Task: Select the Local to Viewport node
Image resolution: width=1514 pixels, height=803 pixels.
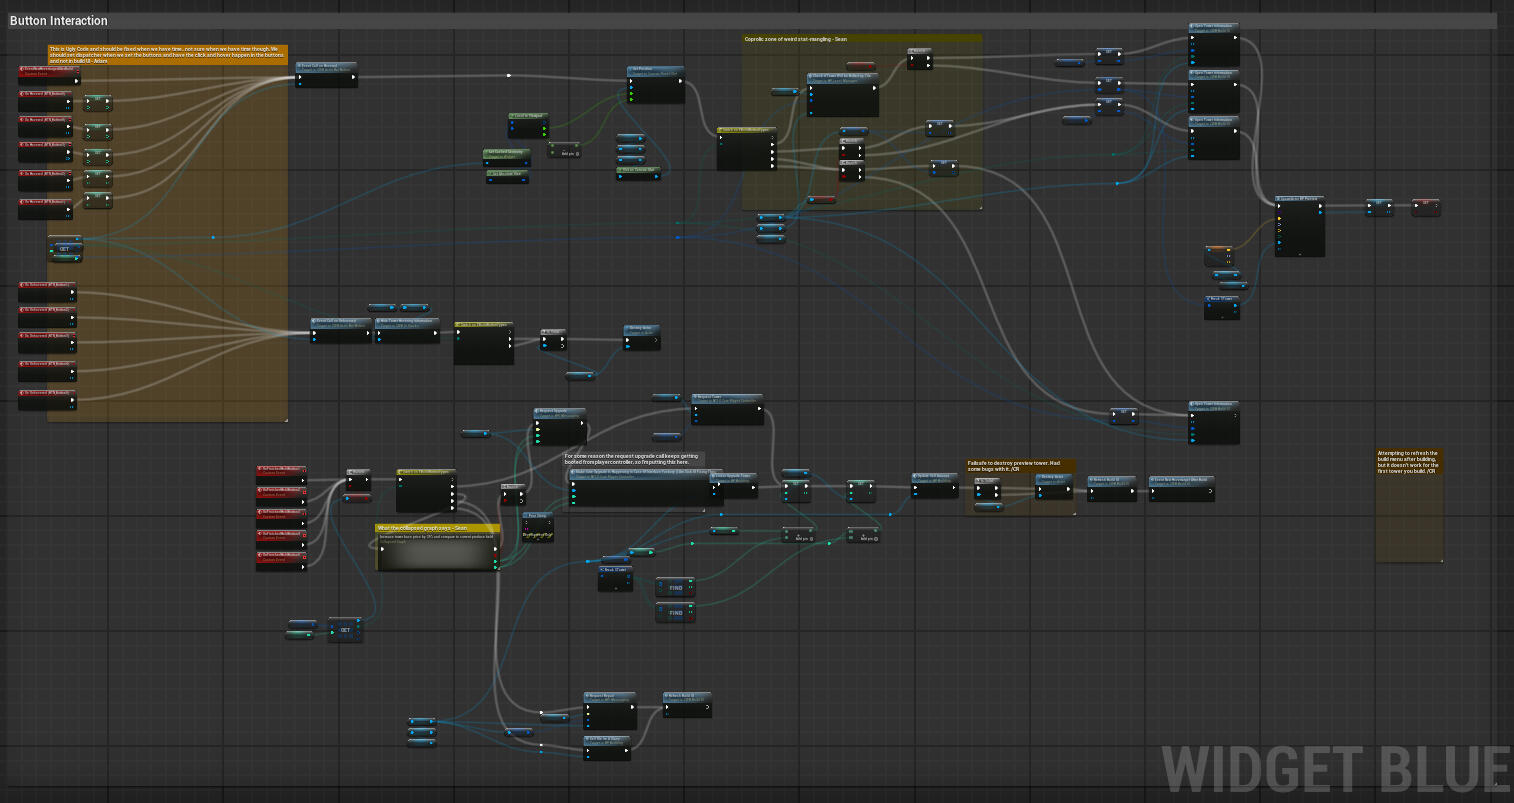Action: (529, 117)
